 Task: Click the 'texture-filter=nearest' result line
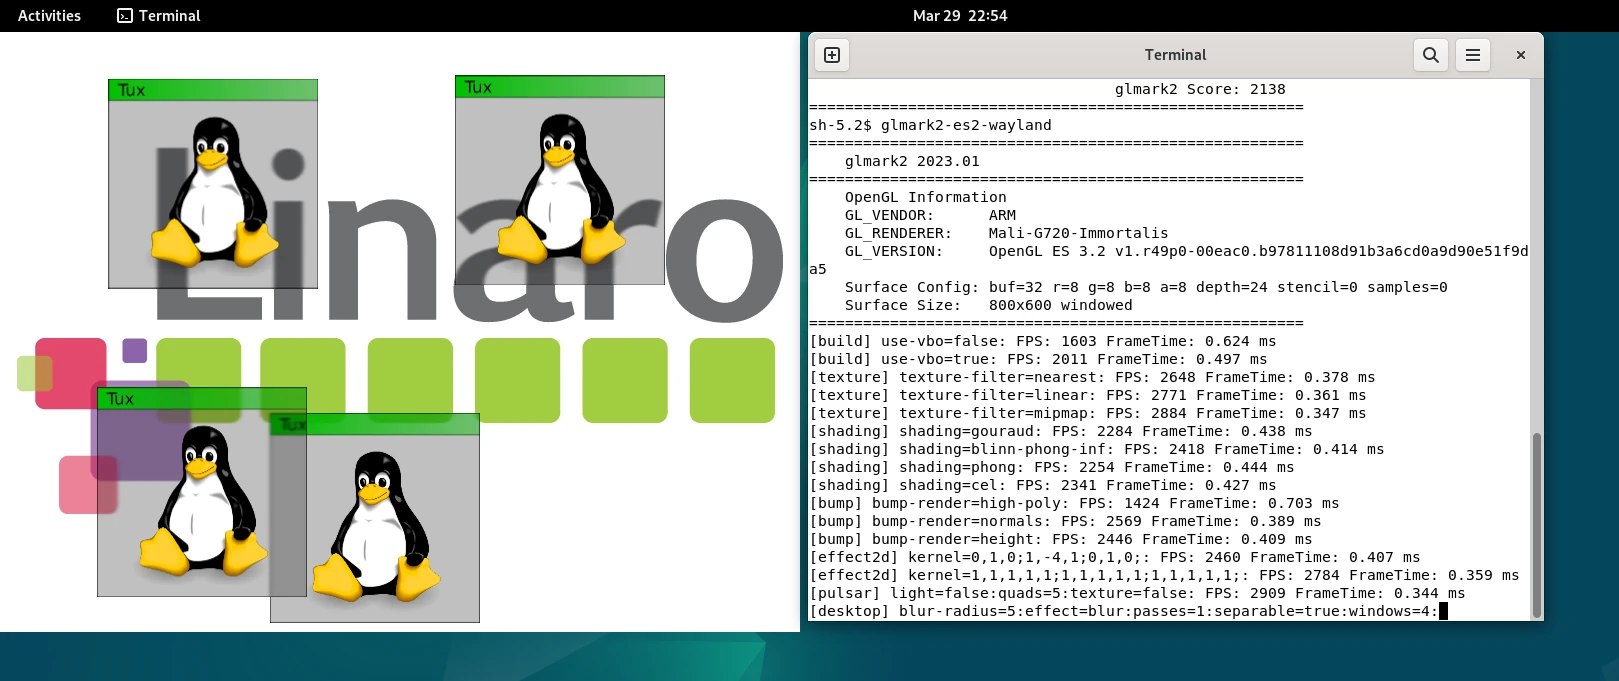click(1092, 377)
